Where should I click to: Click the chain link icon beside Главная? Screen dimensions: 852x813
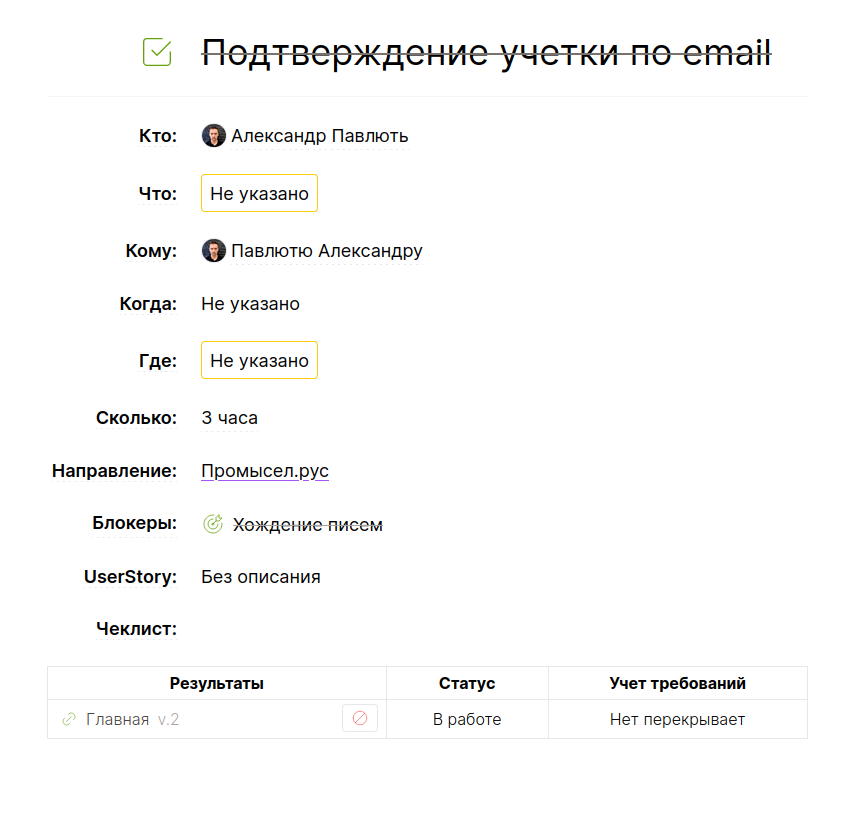pyautogui.click(x=69, y=719)
